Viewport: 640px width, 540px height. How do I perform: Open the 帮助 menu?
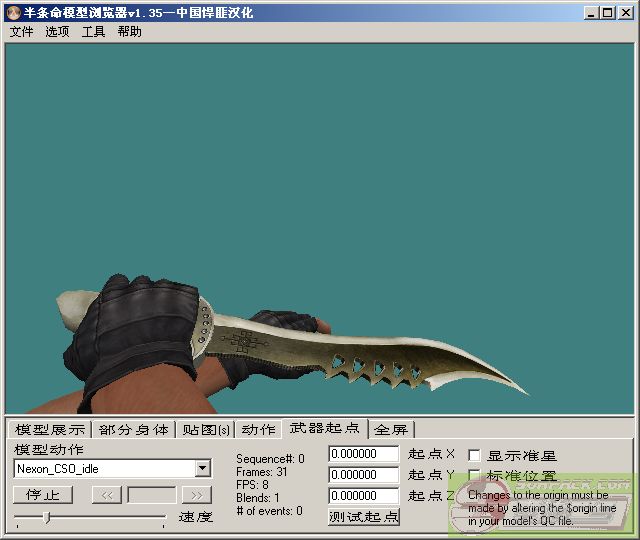[129, 32]
